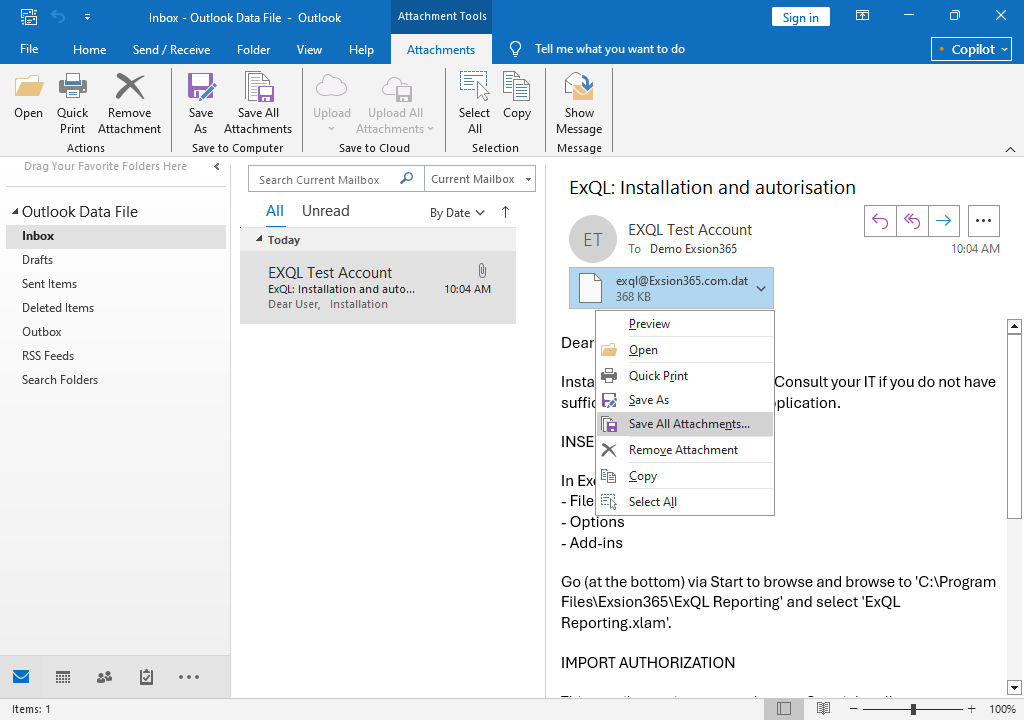Toggle sort order arrow in message list
This screenshot has height=720, width=1024.
(x=505, y=212)
